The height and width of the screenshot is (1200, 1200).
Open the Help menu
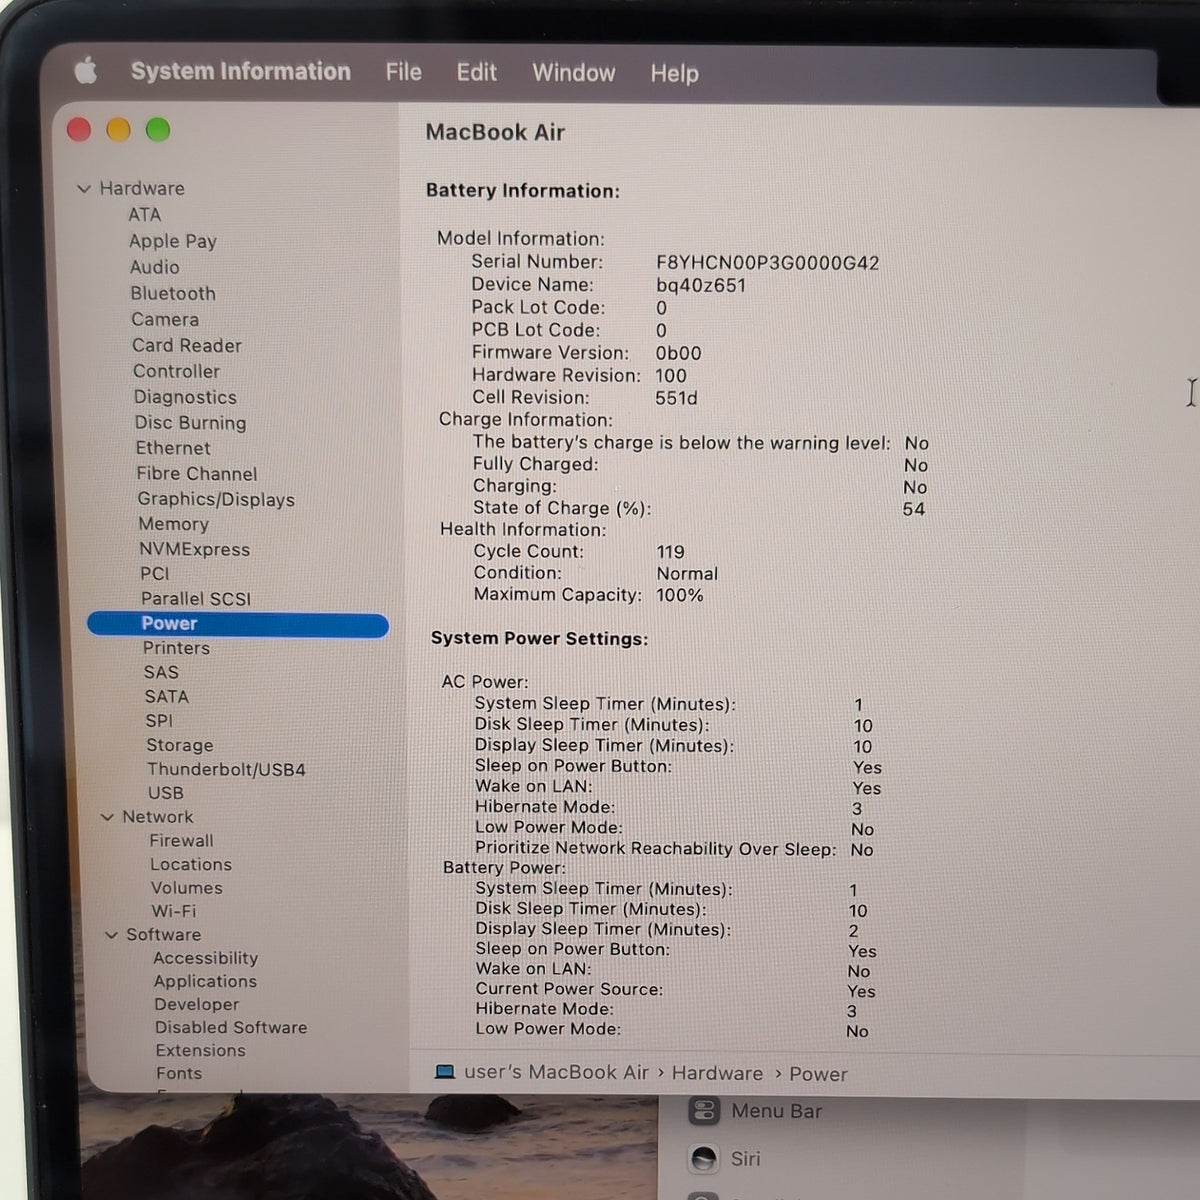(x=674, y=73)
